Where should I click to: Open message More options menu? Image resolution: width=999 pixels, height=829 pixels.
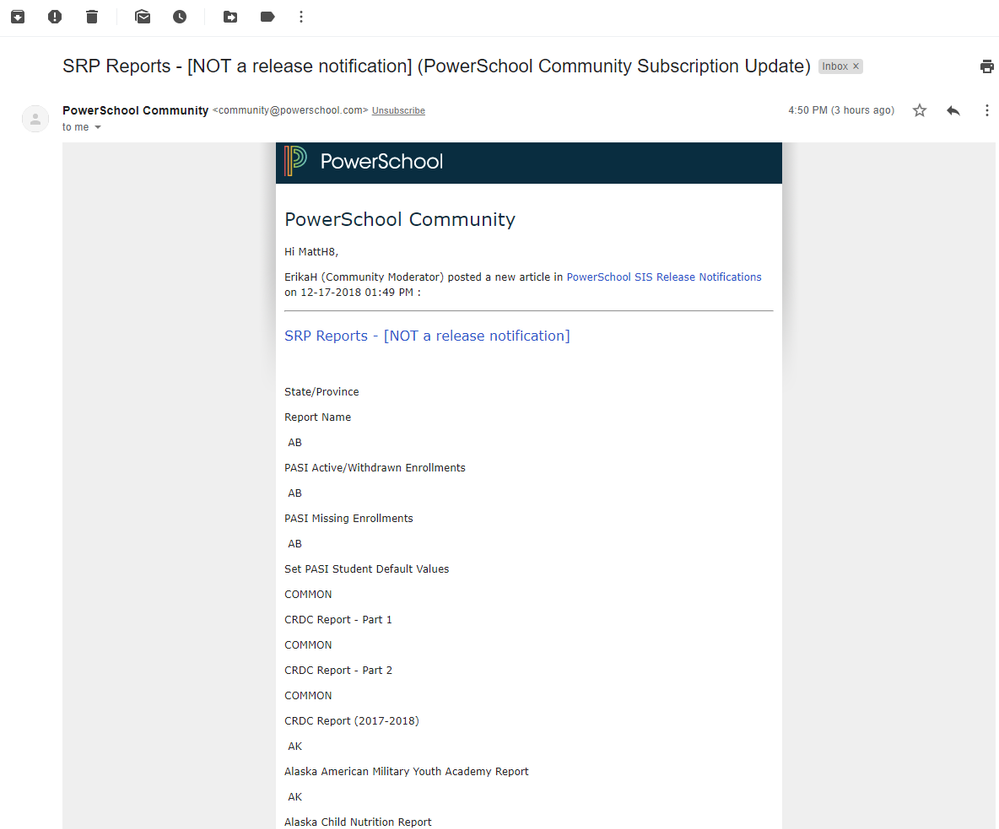(987, 111)
